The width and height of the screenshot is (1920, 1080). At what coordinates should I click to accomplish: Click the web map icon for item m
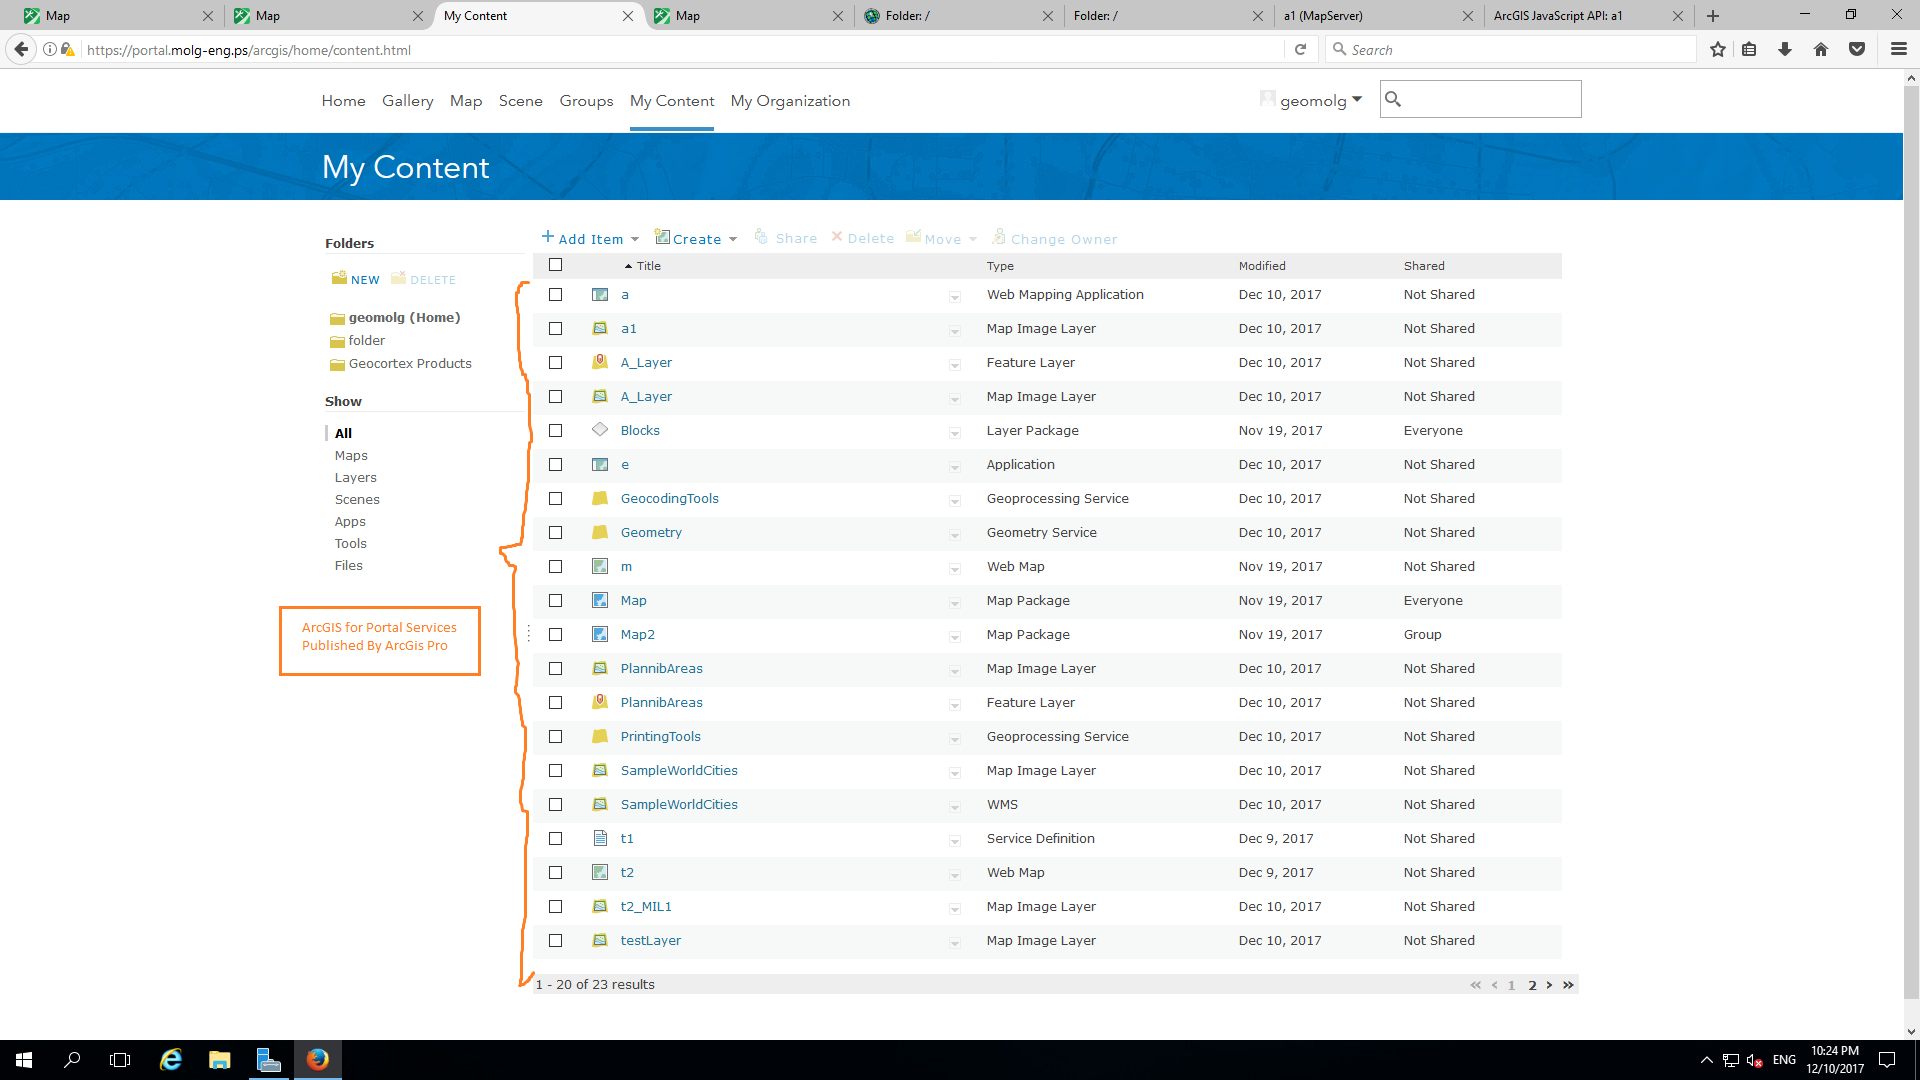tap(600, 567)
